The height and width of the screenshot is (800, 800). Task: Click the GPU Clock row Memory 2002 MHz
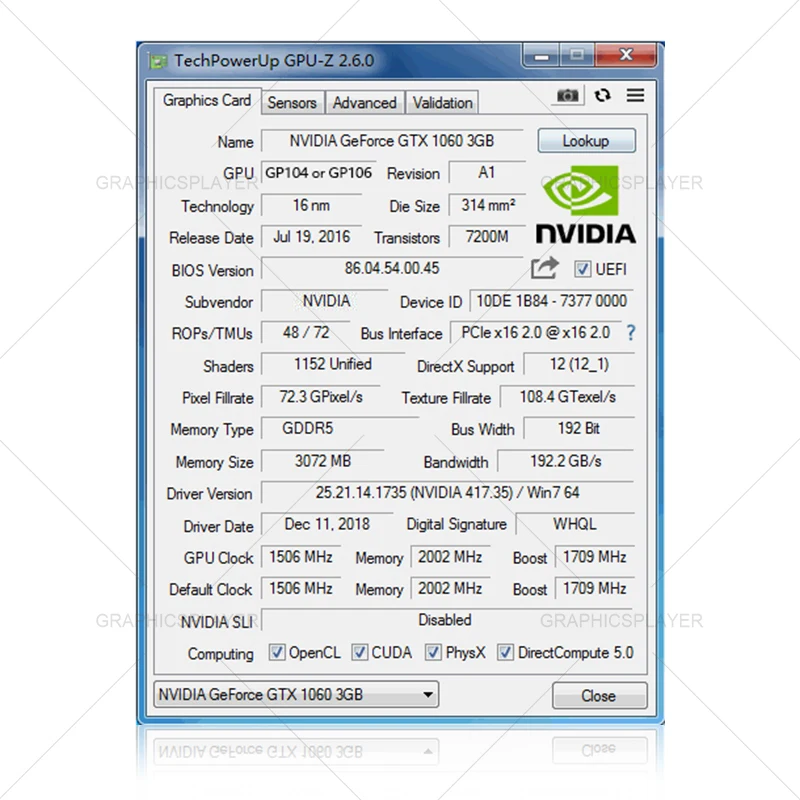450,557
